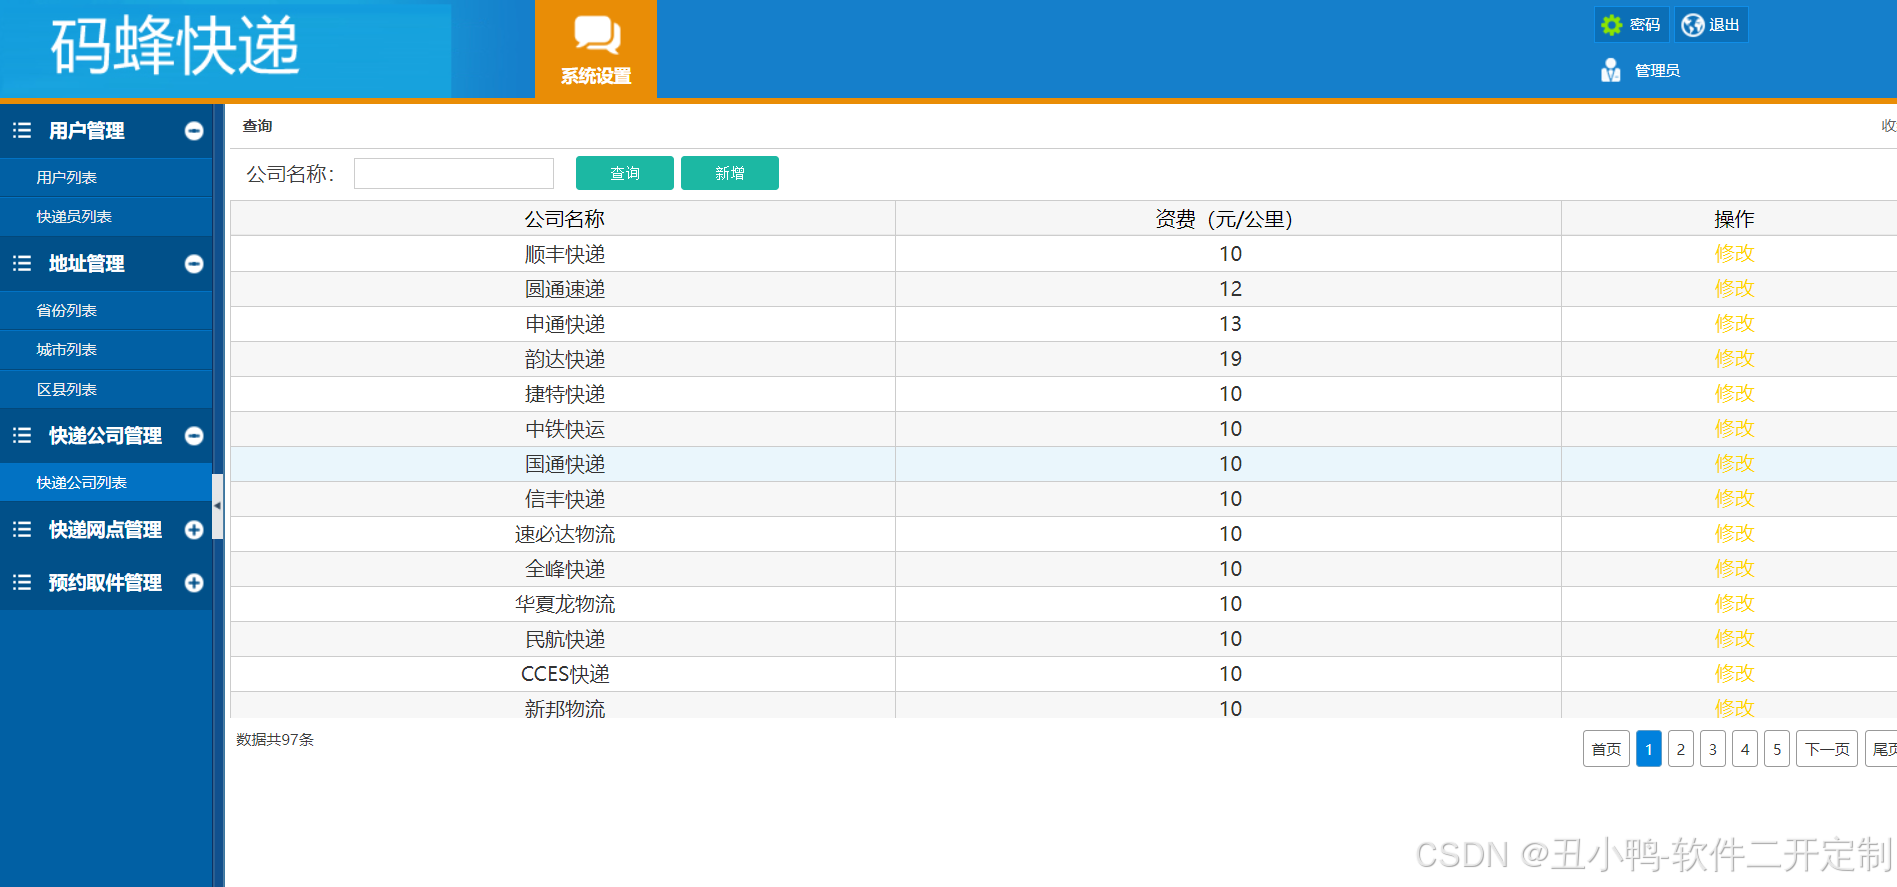Select page 3 in pagination
The height and width of the screenshot is (887, 1897).
pos(1713,749)
